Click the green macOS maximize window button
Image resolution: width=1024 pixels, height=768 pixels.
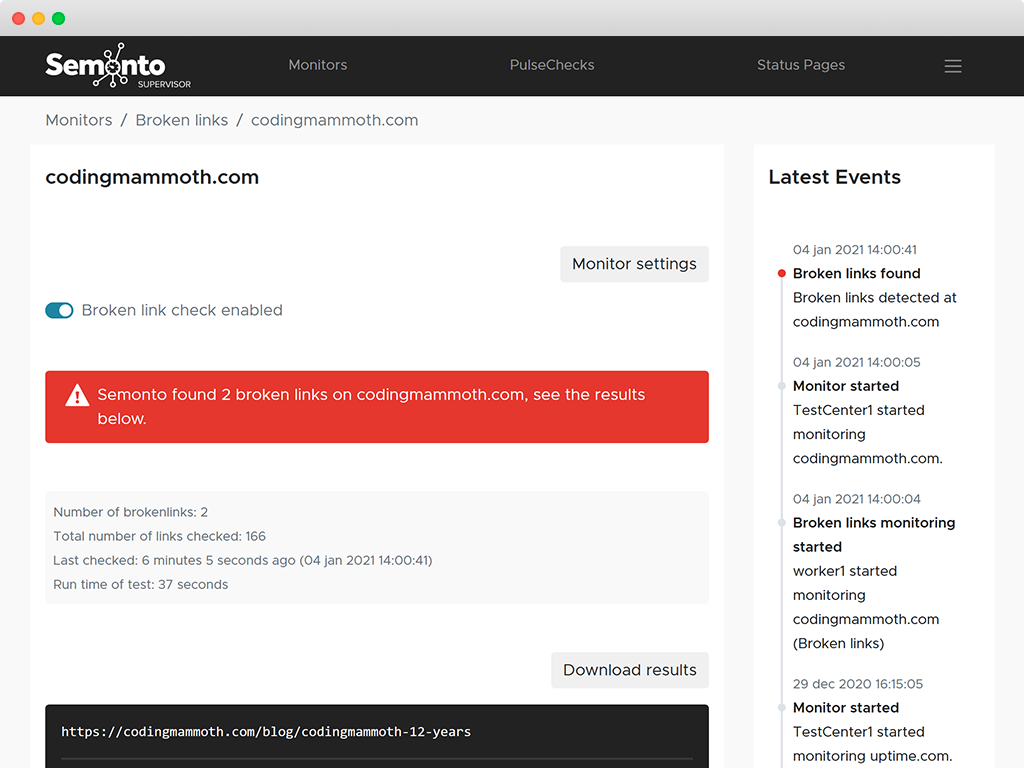pos(59,18)
